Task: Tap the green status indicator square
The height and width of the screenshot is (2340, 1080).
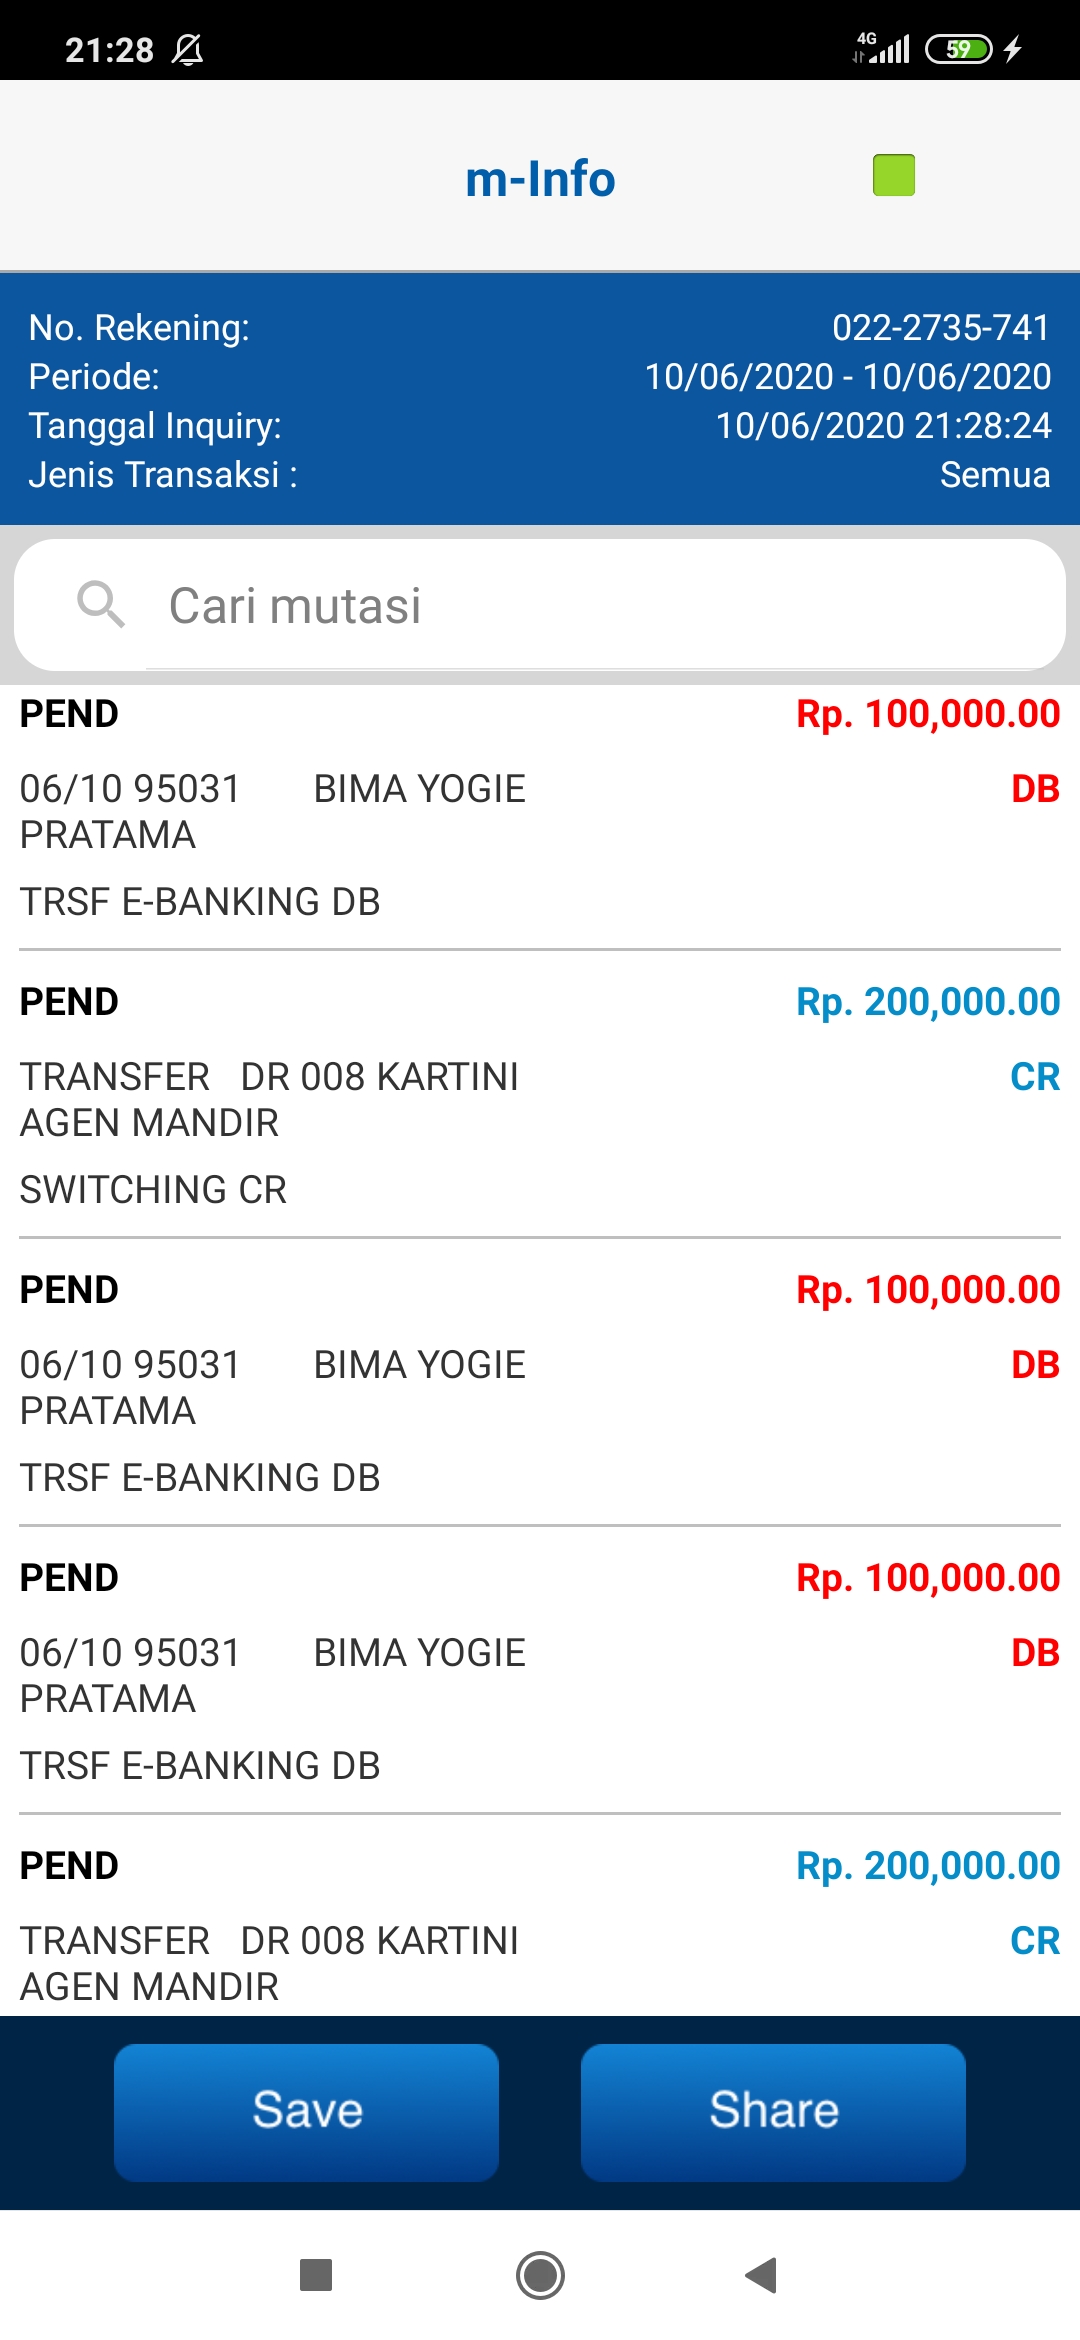Action: (x=893, y=175)
